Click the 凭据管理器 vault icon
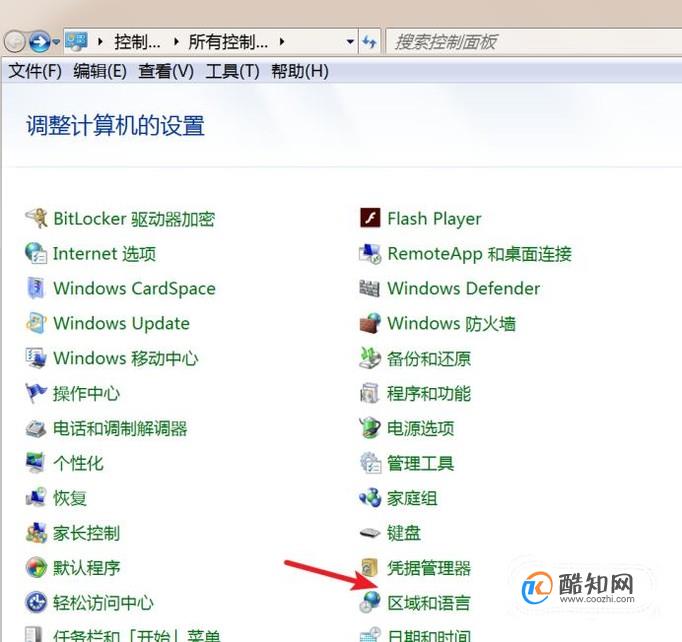Screen dimensions: 682x642 (x=370, y=568)
